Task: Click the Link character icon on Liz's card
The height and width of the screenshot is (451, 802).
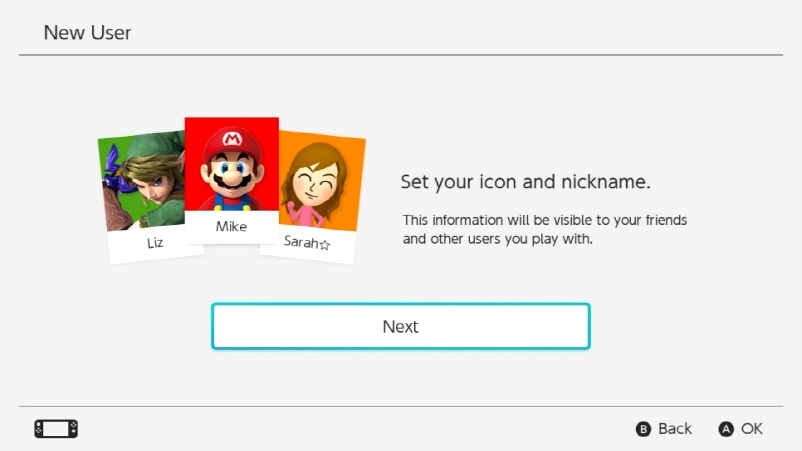Action: tap(145, 181)
